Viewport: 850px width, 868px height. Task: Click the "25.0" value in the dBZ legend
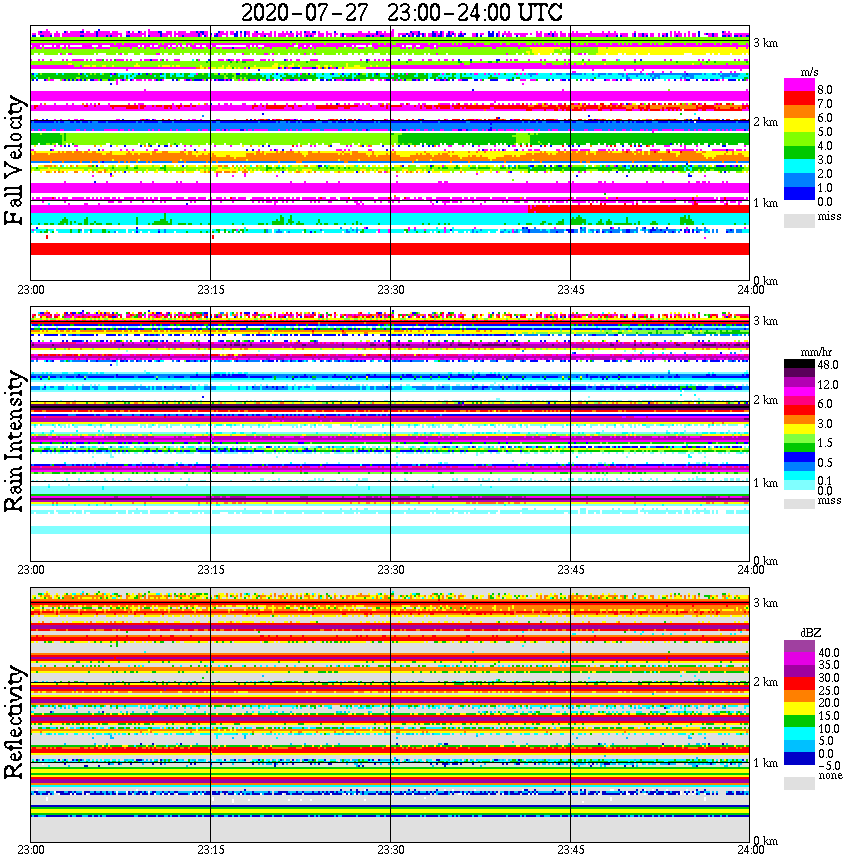coord(828,691)
